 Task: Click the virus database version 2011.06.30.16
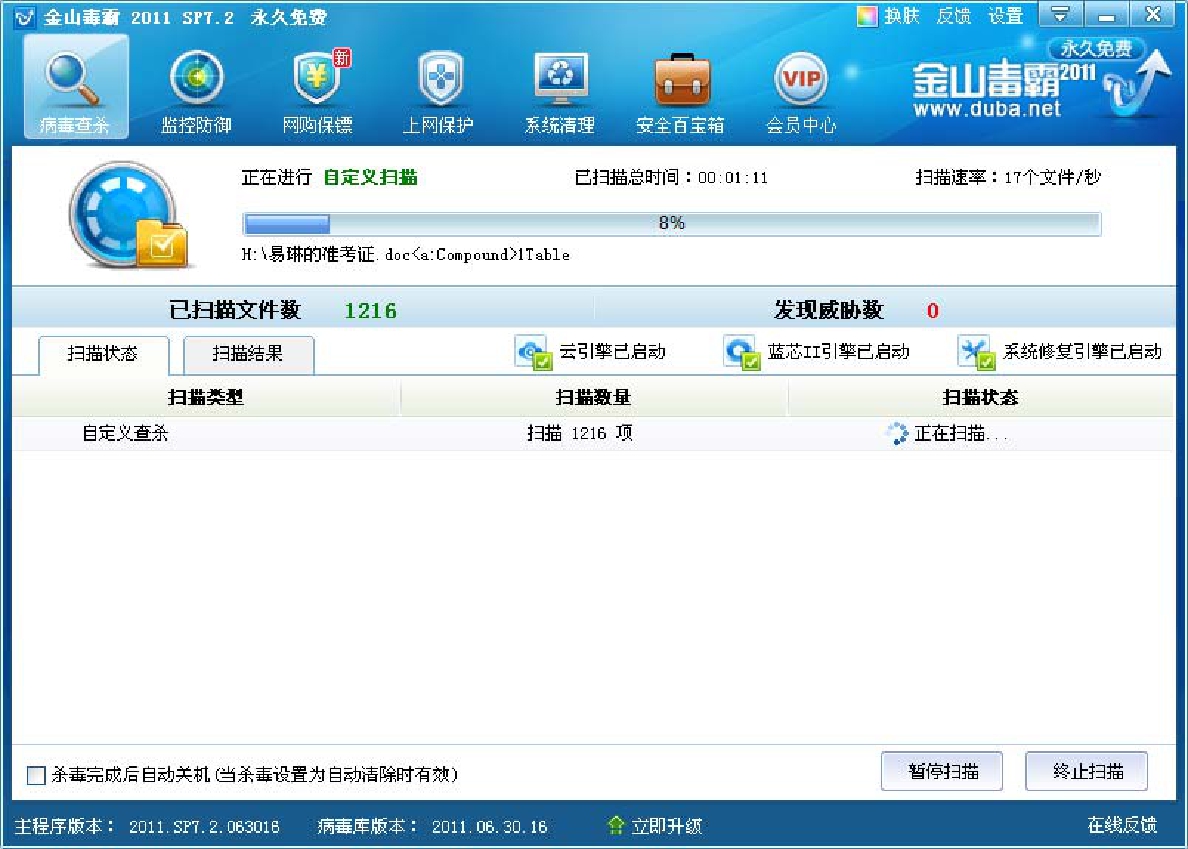click(x=489, y=826)
